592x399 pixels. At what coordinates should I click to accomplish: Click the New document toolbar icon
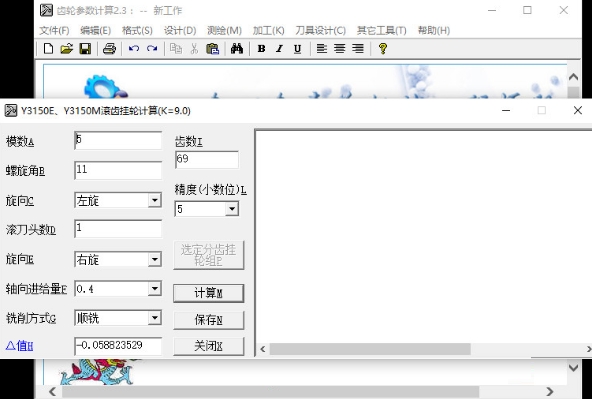pos(48,49)
